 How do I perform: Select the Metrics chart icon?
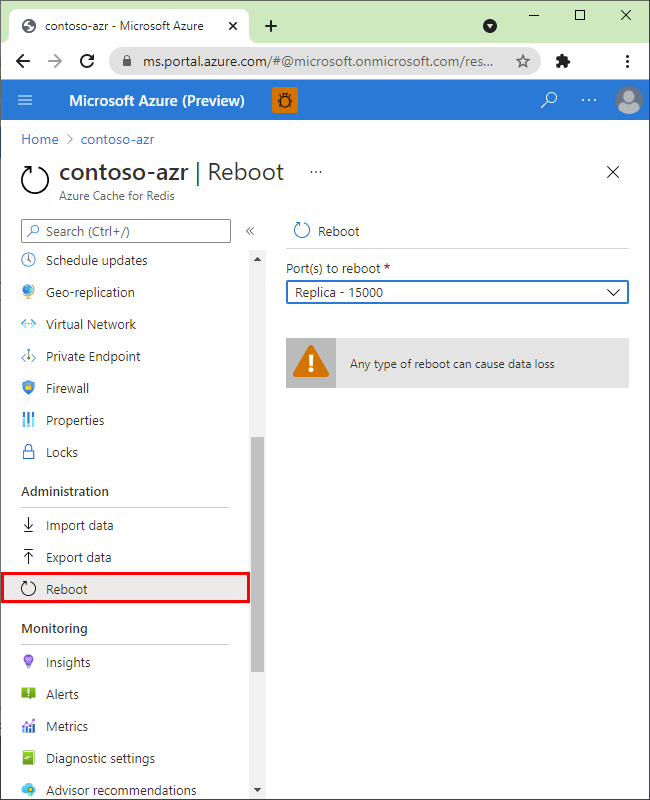[30, 726]
